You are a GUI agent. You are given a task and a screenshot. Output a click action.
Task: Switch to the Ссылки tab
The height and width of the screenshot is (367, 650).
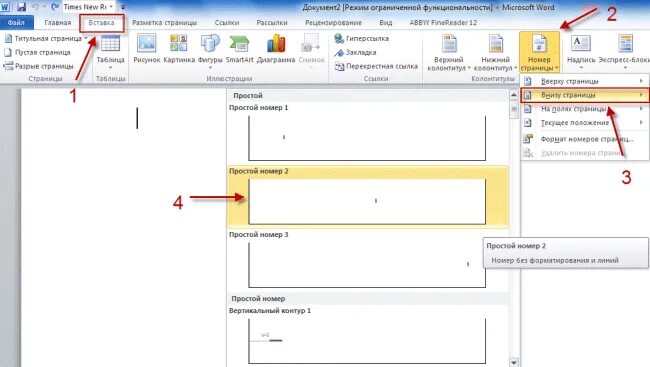(x=226, y=23)
